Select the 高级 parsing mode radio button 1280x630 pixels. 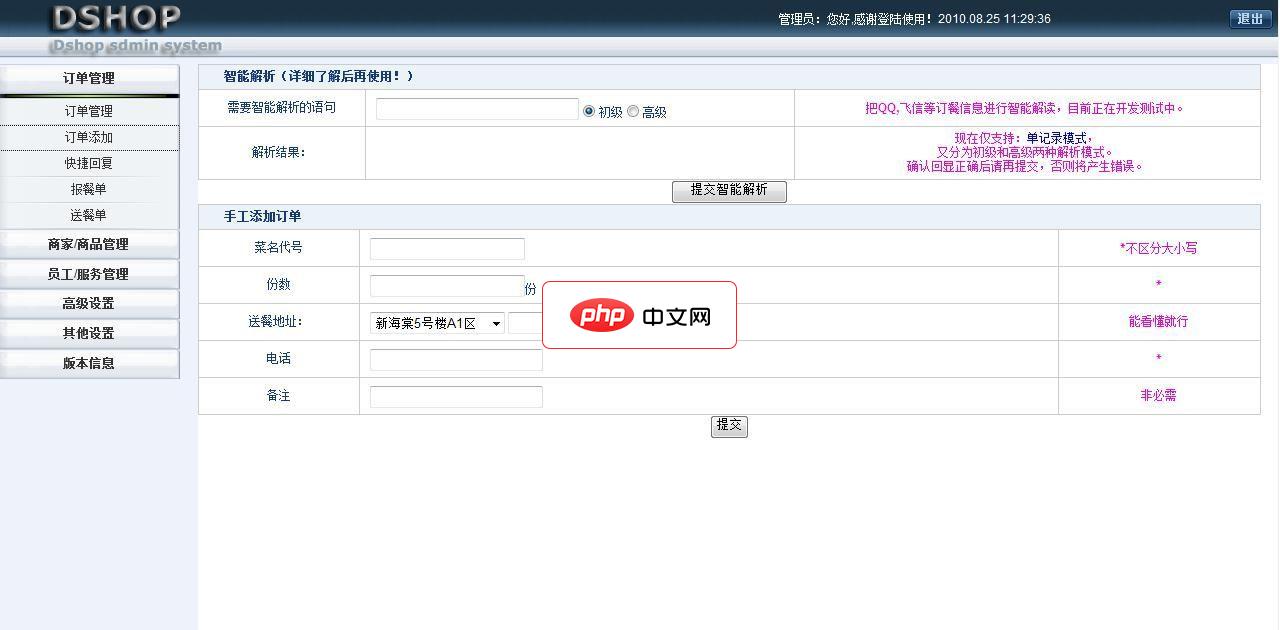click(633, 111)
